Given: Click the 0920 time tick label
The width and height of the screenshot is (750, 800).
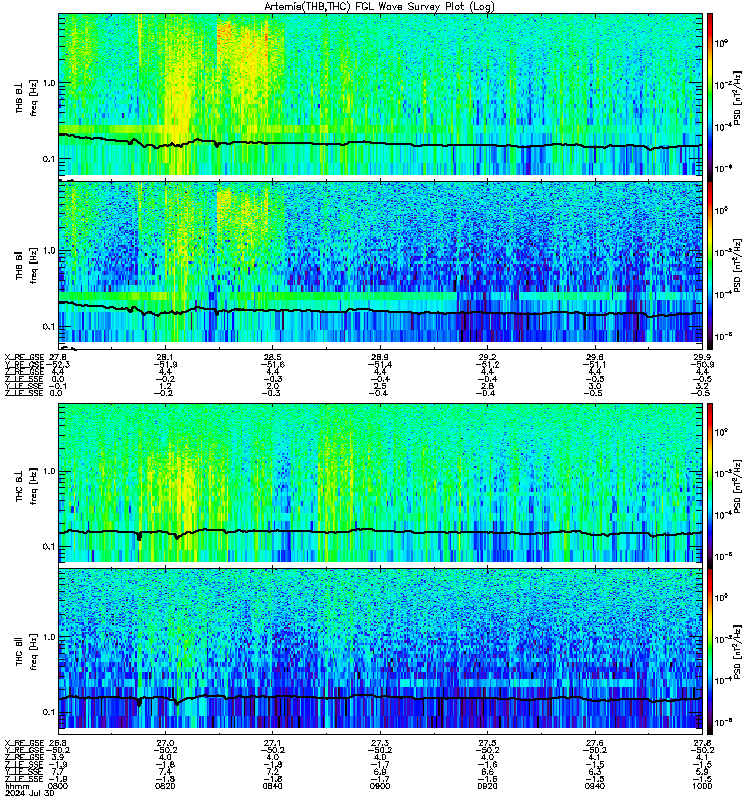Looking at the screenshot, I should coord(487,786).
